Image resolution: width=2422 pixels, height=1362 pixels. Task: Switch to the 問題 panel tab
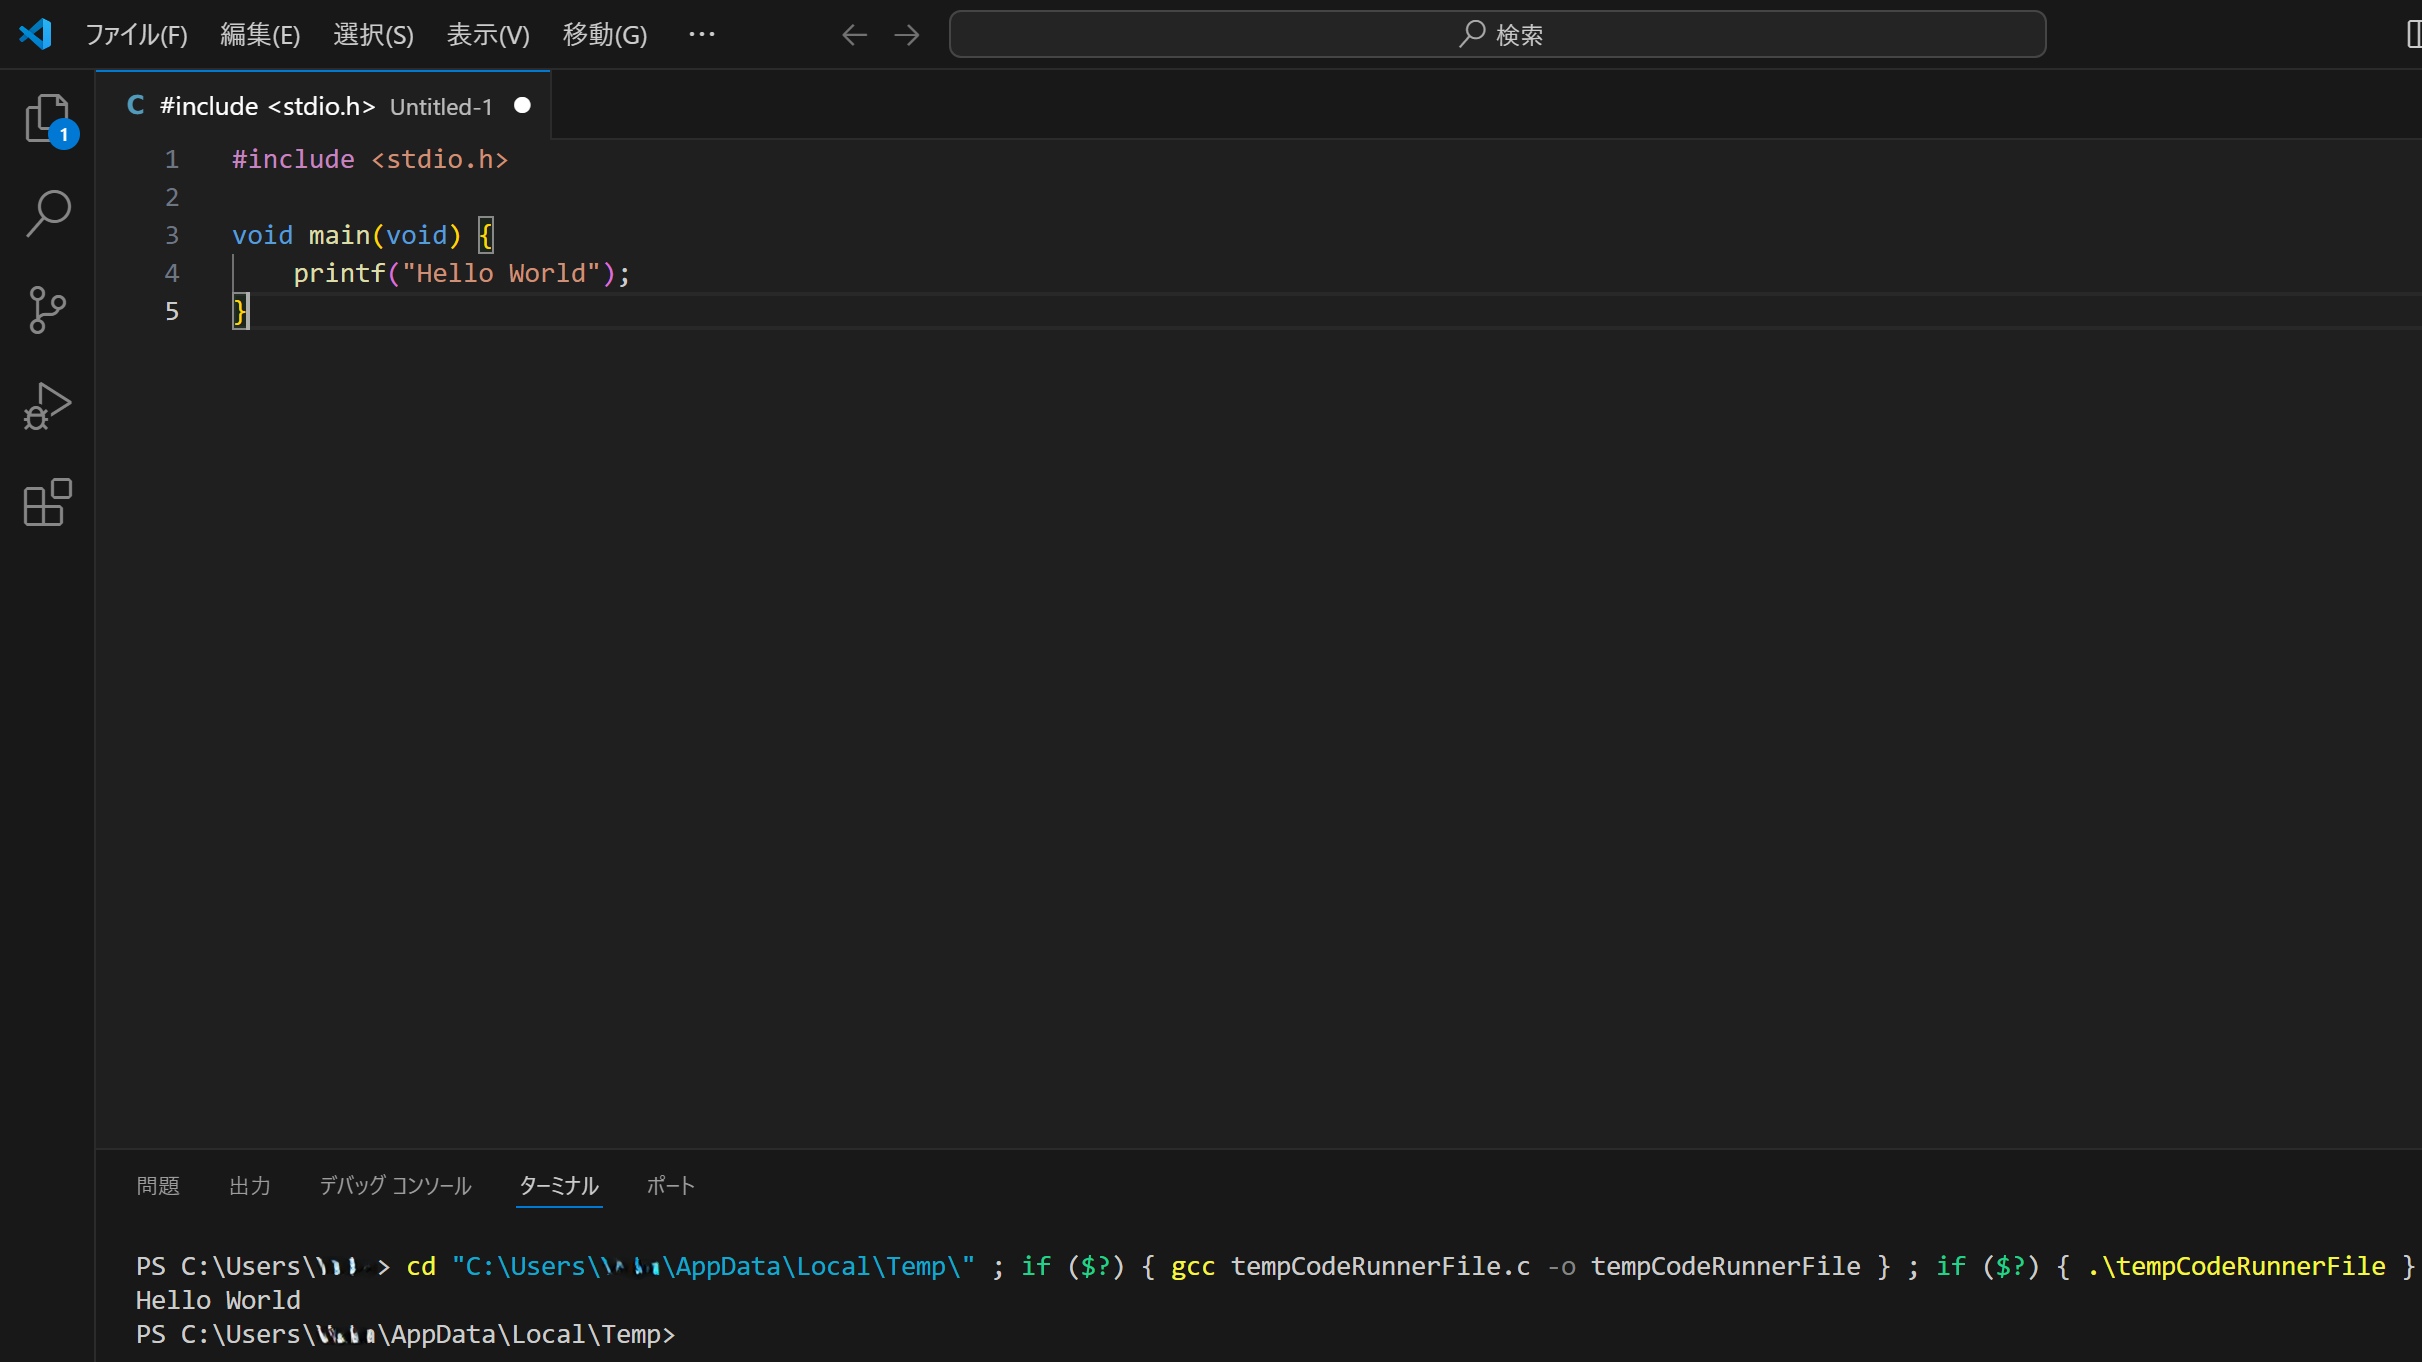tap(158, 1185)
